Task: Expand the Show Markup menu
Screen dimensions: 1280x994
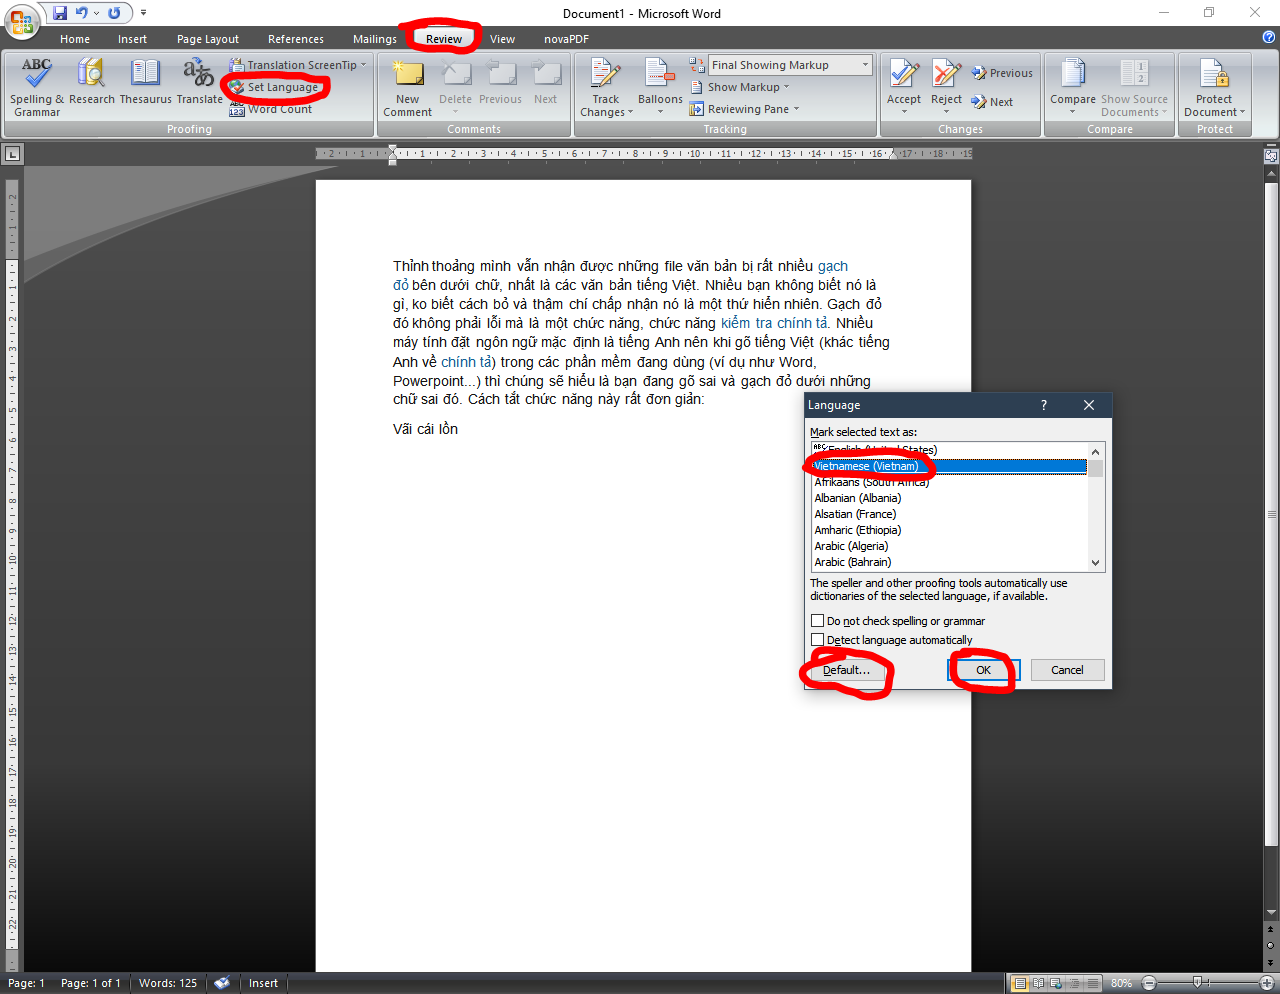Action: coord(787,87)
